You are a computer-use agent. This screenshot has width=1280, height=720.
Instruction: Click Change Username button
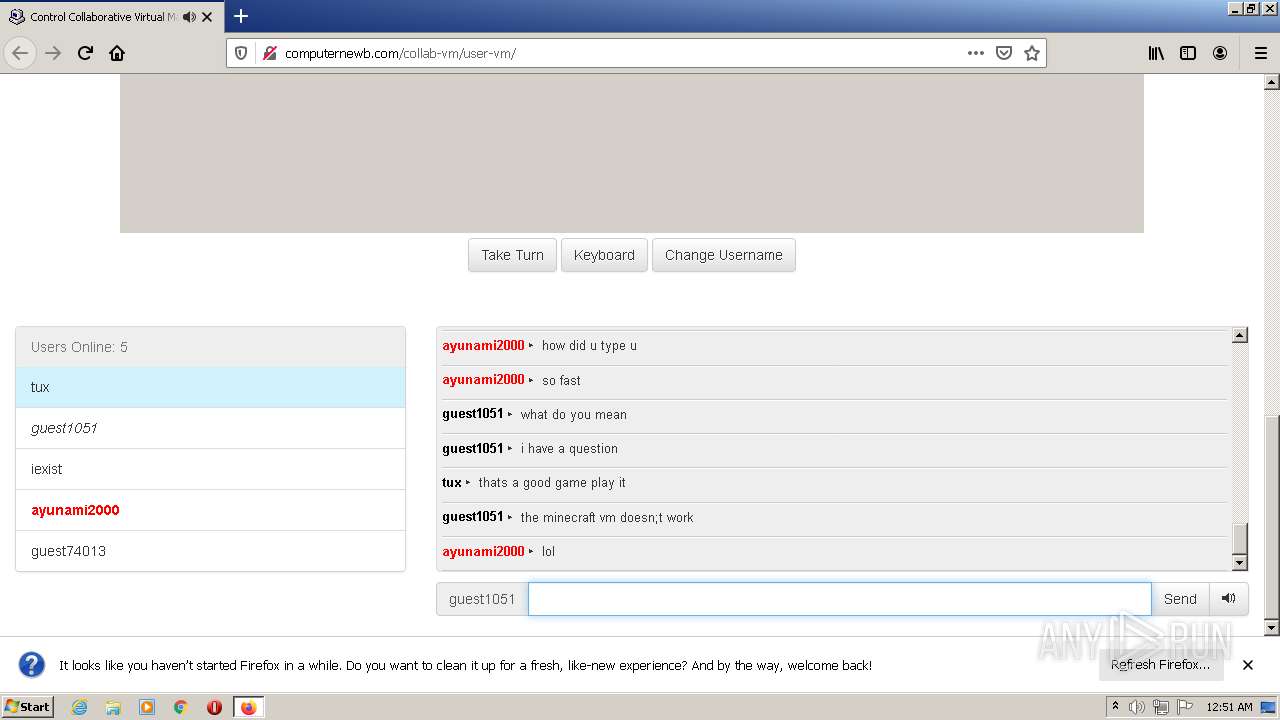coord(724,255)
